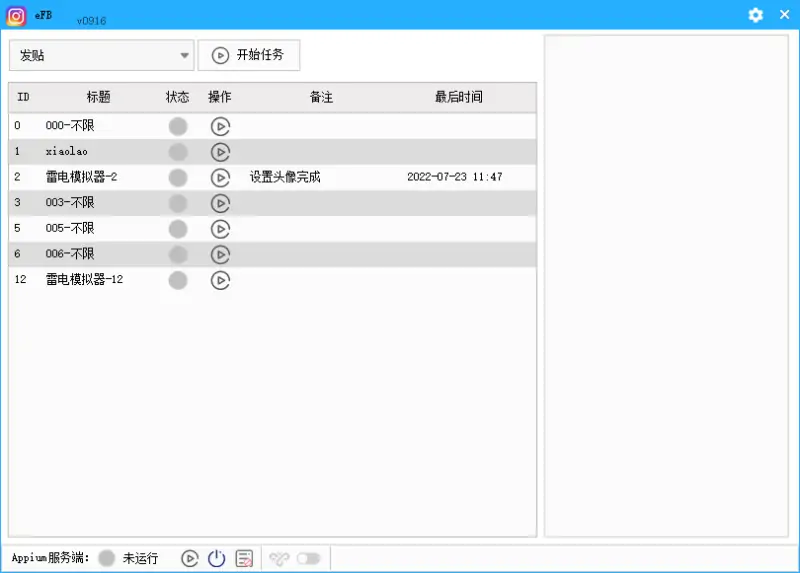Click the 标题 column header
The height and width of the screenshot is (573, 800).
[98, 97]
